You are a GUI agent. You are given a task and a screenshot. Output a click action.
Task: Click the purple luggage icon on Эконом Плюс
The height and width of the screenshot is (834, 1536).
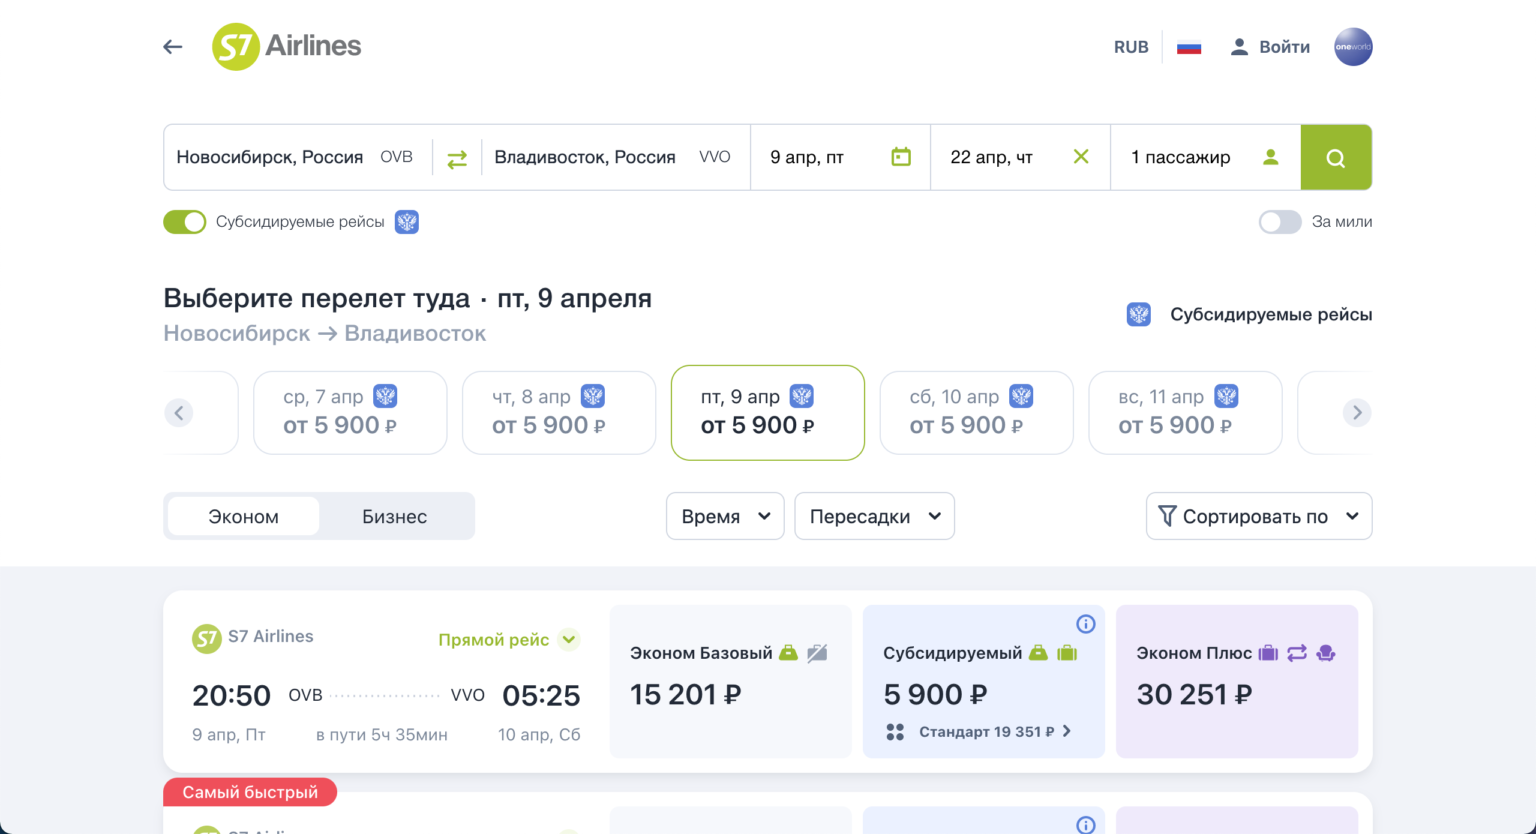[1268, 653]
